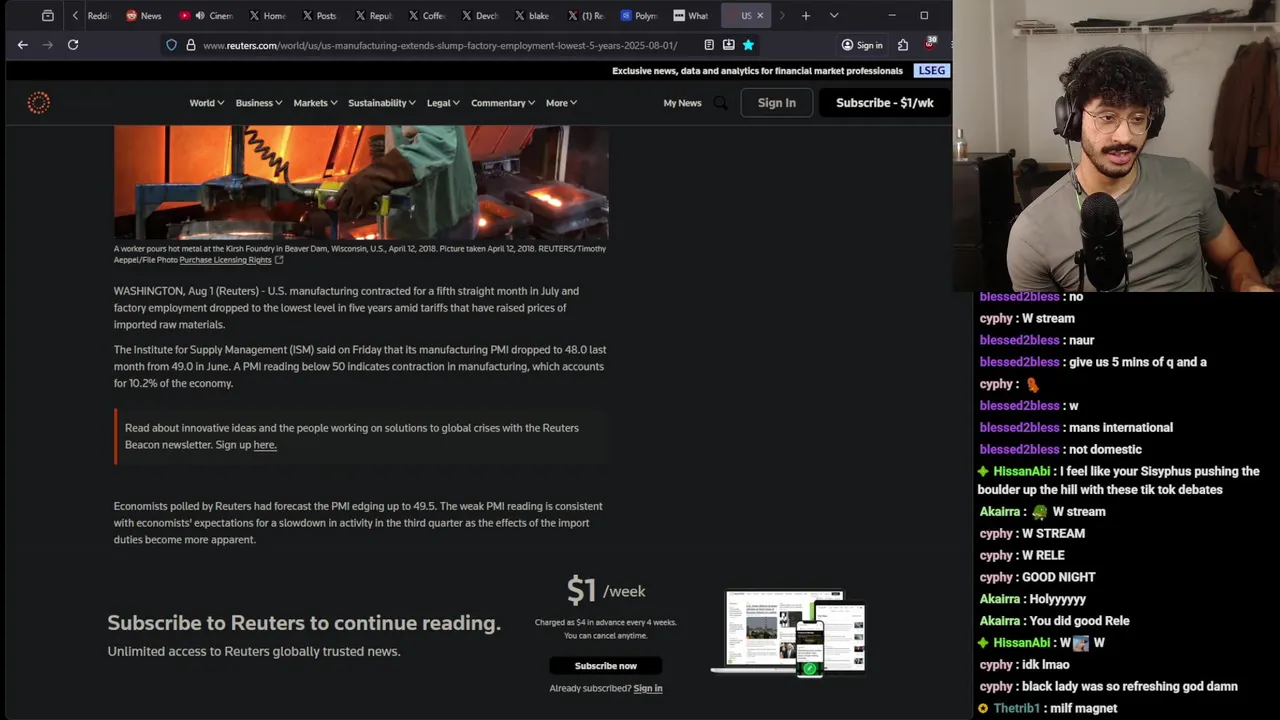1280x720 pixels.
Task: Click the red extension icon with badge 30
Action: (x=930, y=44)
